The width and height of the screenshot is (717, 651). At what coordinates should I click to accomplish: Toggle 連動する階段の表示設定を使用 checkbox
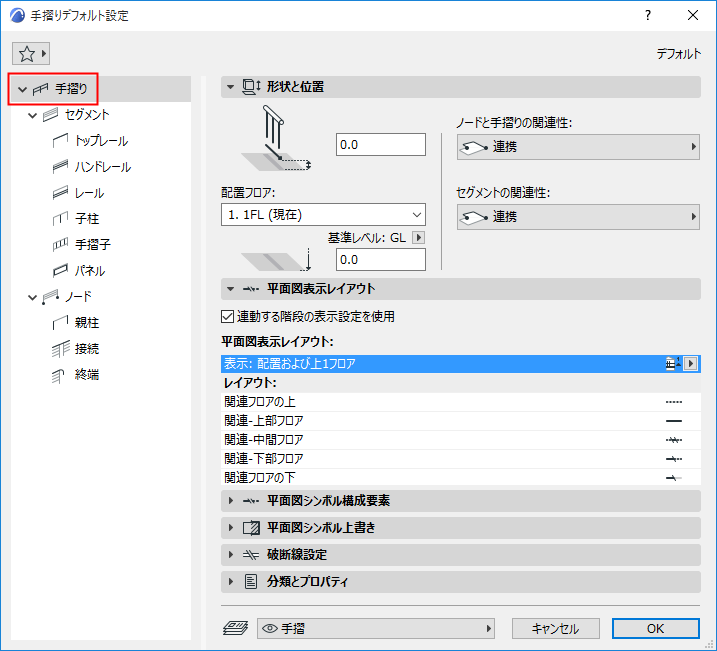coord(227,316)
